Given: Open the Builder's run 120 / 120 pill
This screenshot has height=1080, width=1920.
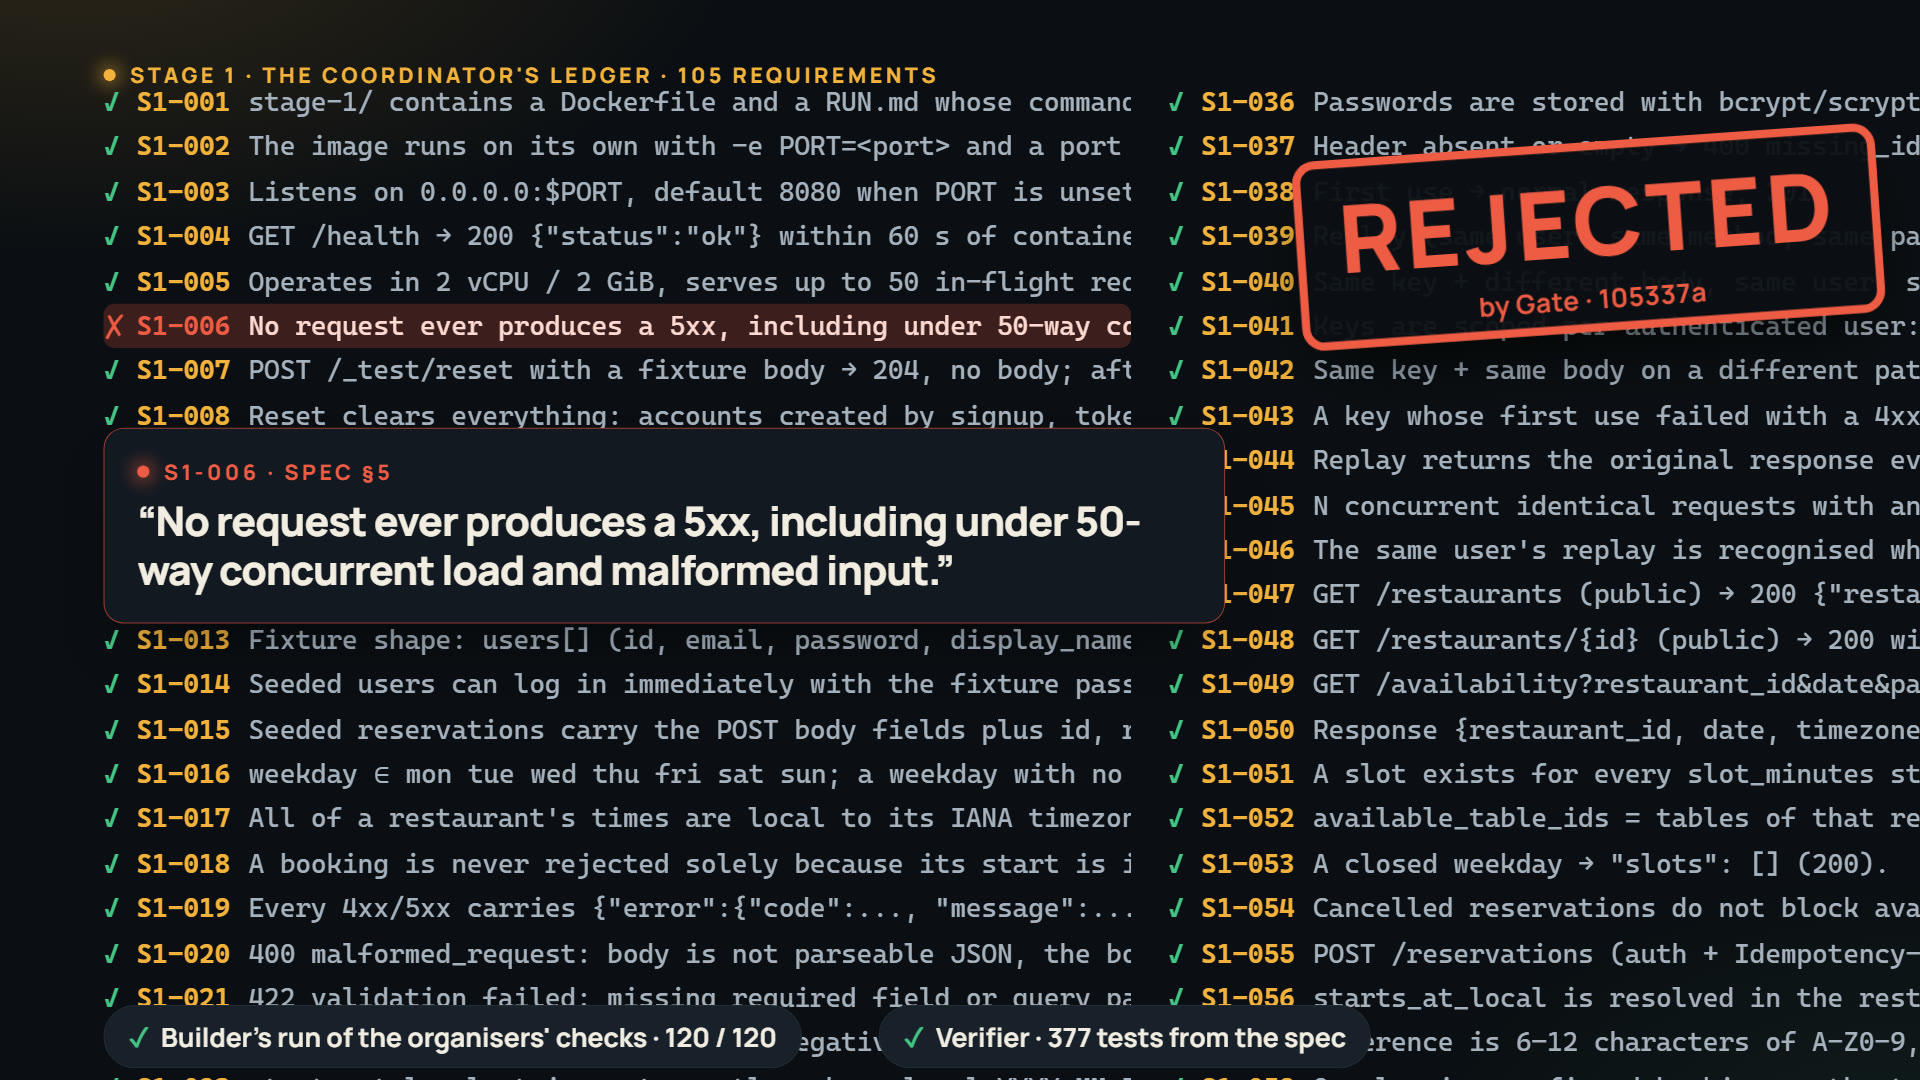Looking at the screenshot, I should [x=452, y=1038].
